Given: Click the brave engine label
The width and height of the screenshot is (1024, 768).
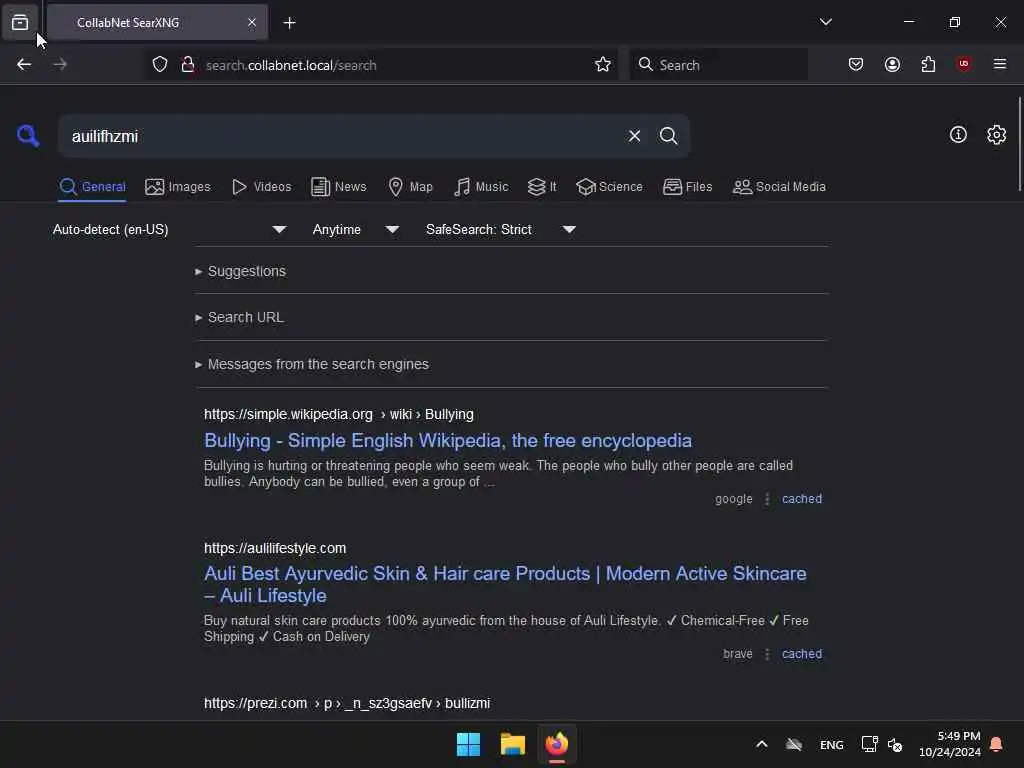Looking at the screenshot, I should (737, 654).
